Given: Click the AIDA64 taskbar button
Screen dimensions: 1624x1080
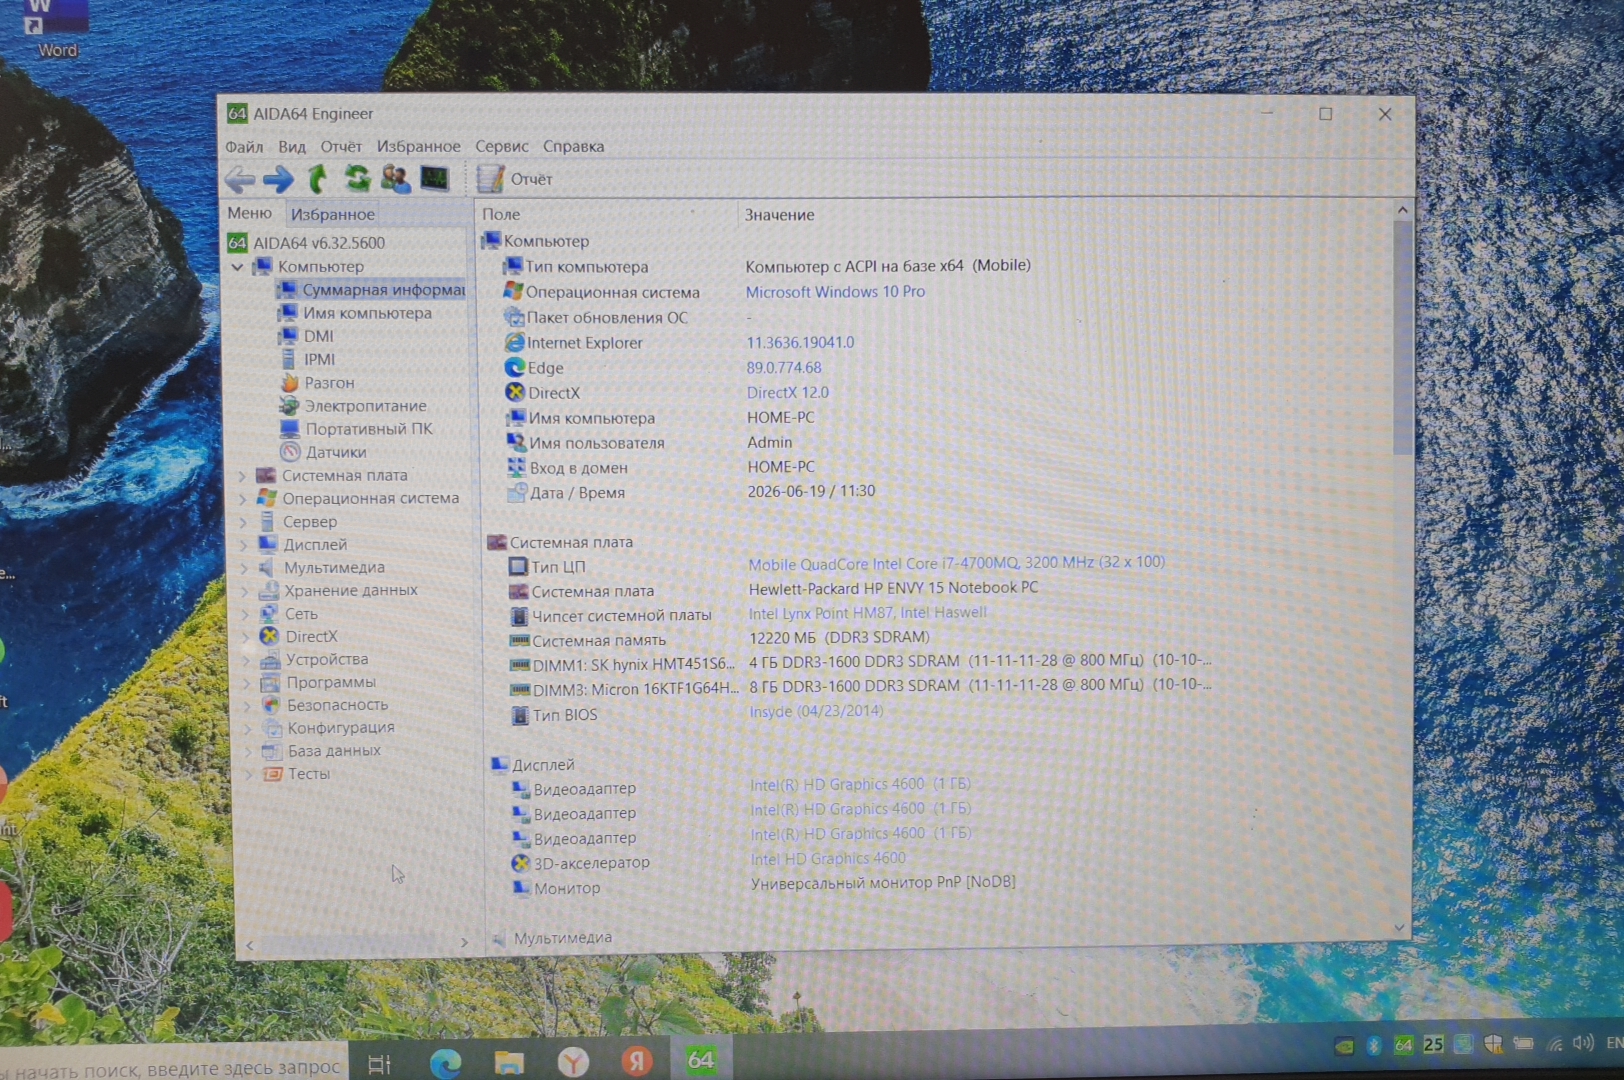Looking at the screenshot, I should coord(700,1060).
